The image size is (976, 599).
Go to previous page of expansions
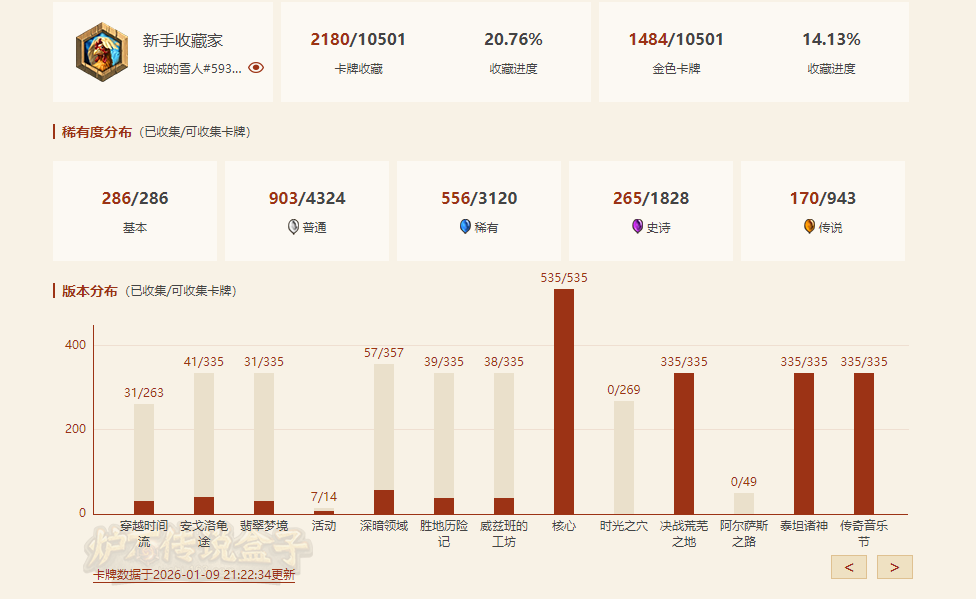(x=849, y=567)
